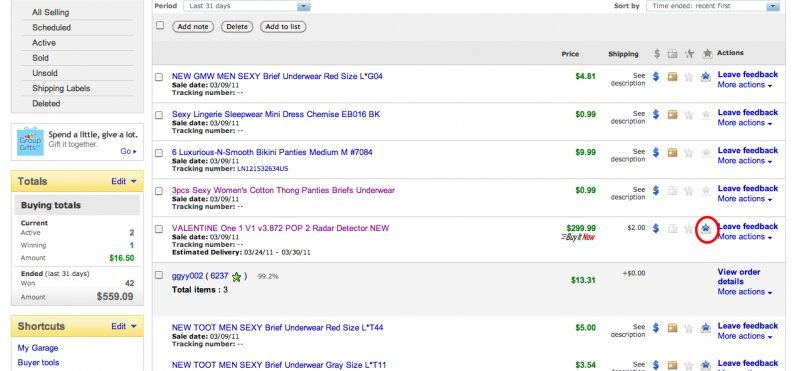
Task: Check box for VALENTINE One Radar Detector
Action: [159, 229]
